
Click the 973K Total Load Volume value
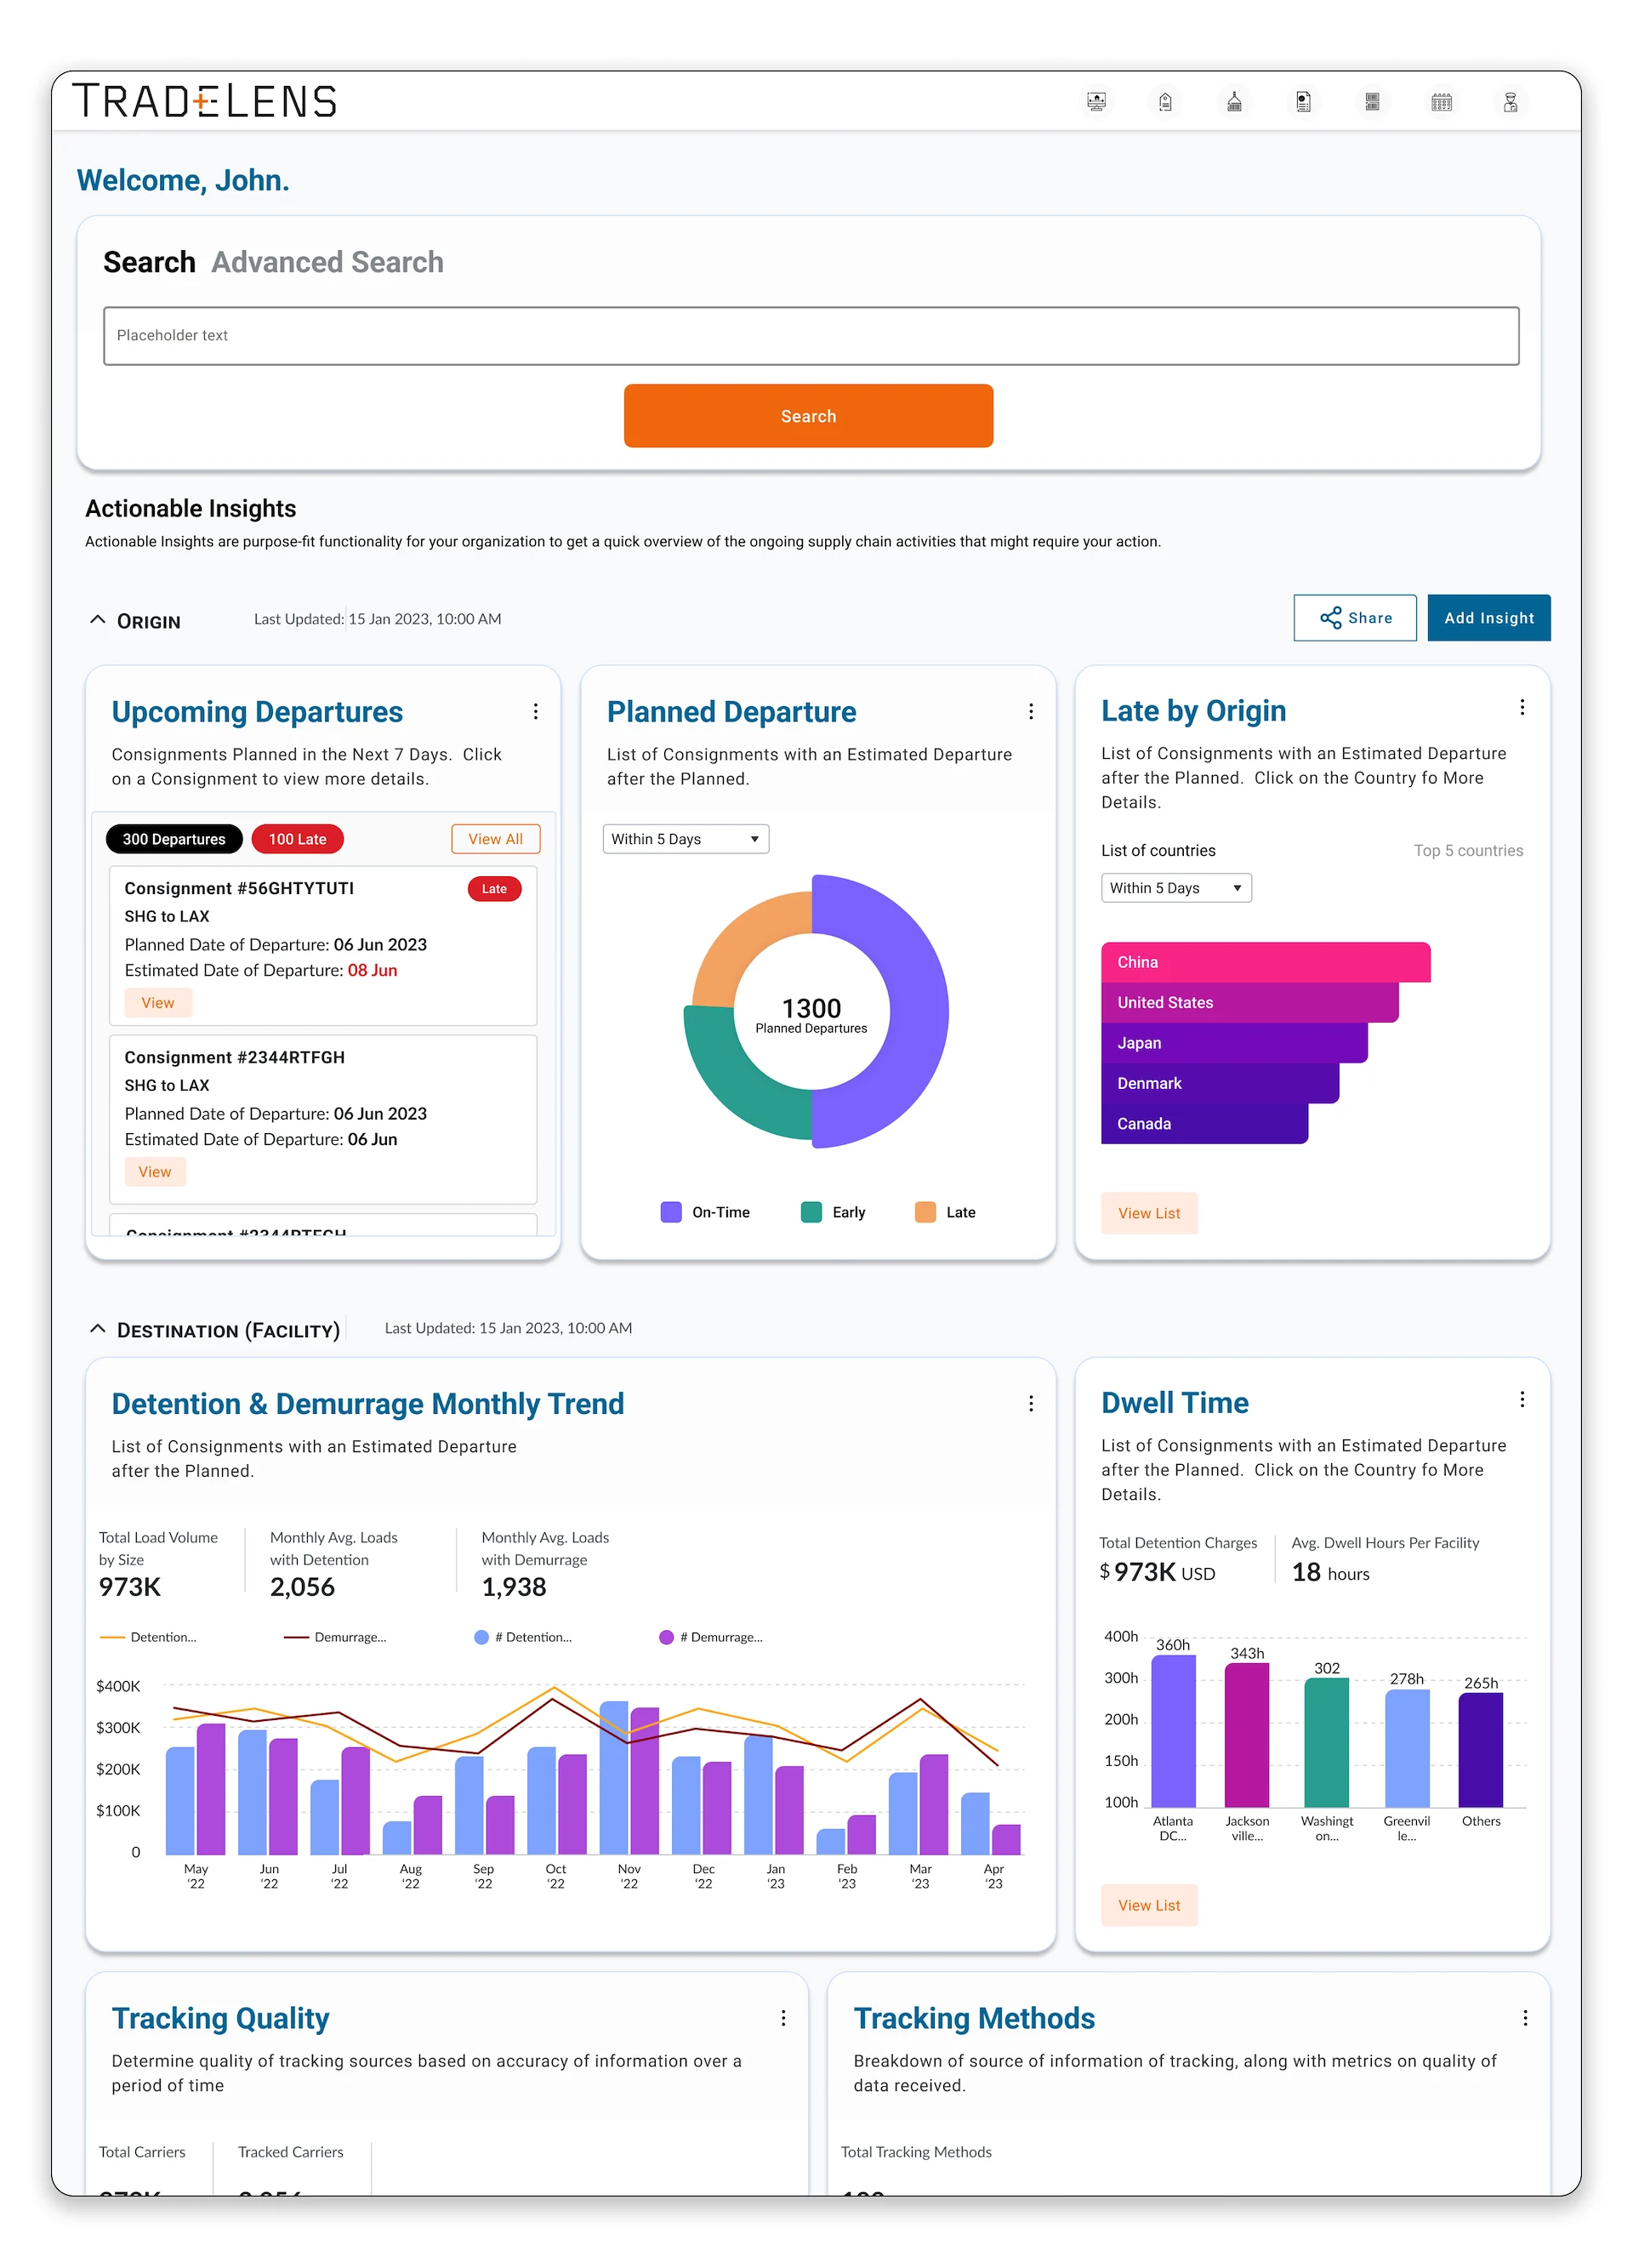[130, 1587]
